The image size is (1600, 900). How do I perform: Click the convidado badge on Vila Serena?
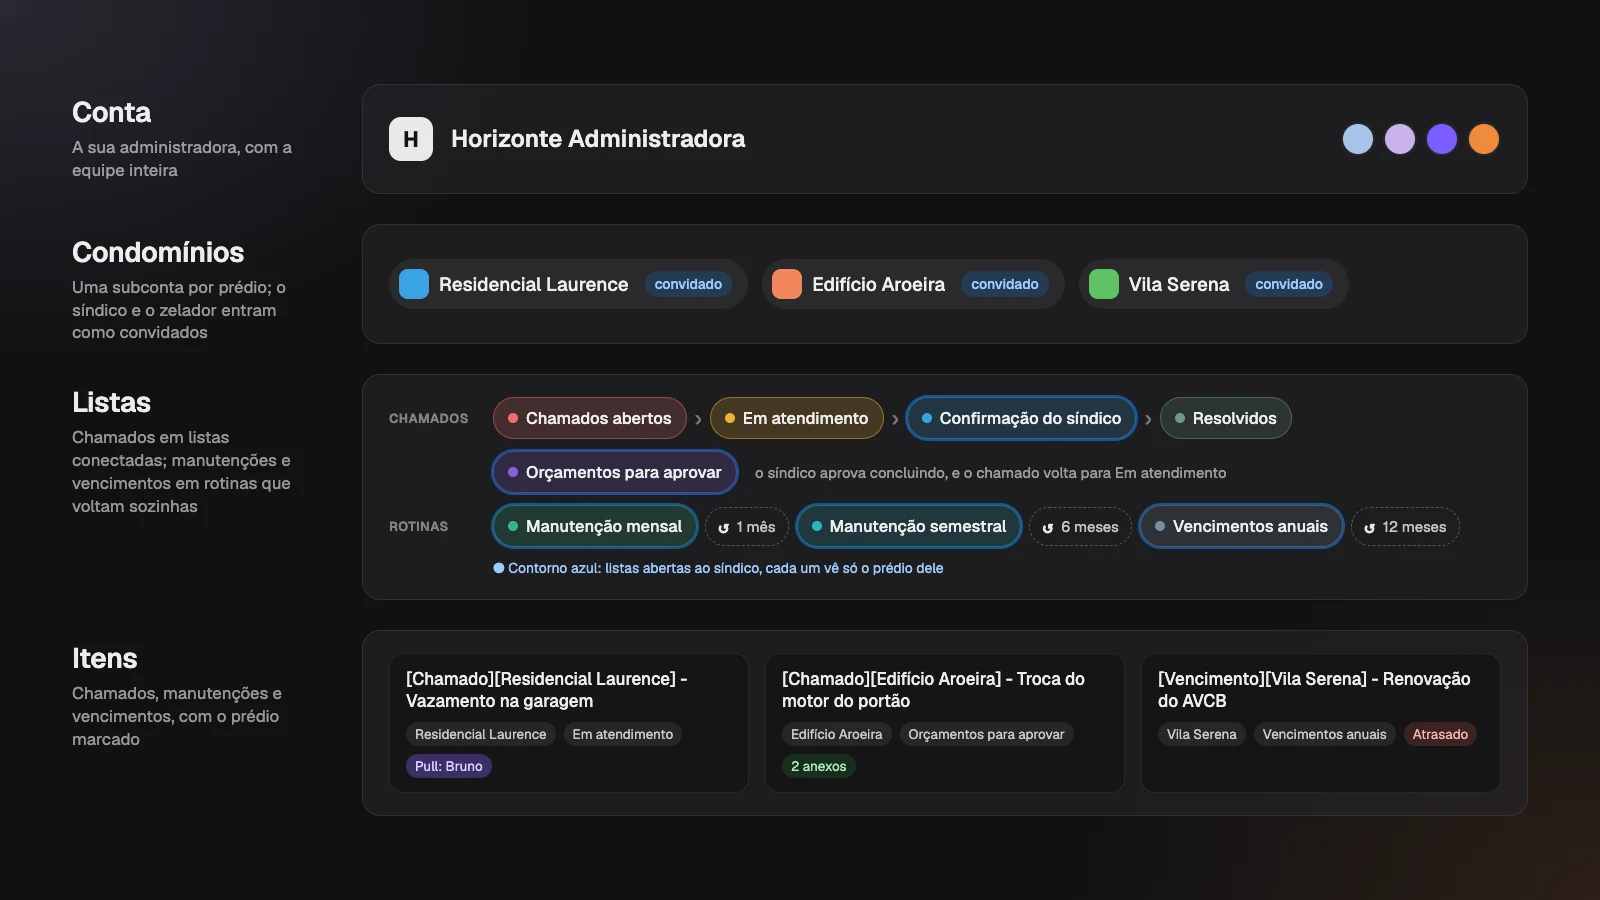coord(1289,284)
